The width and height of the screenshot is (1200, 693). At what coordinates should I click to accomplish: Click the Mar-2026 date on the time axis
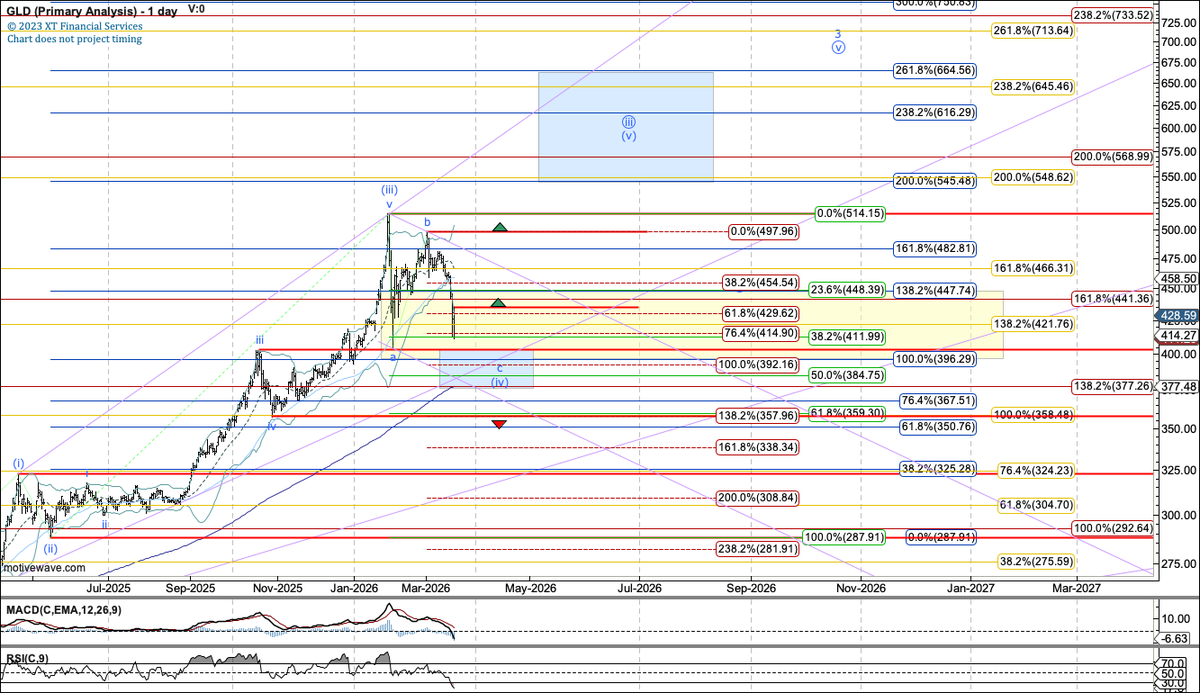point(425,588)
